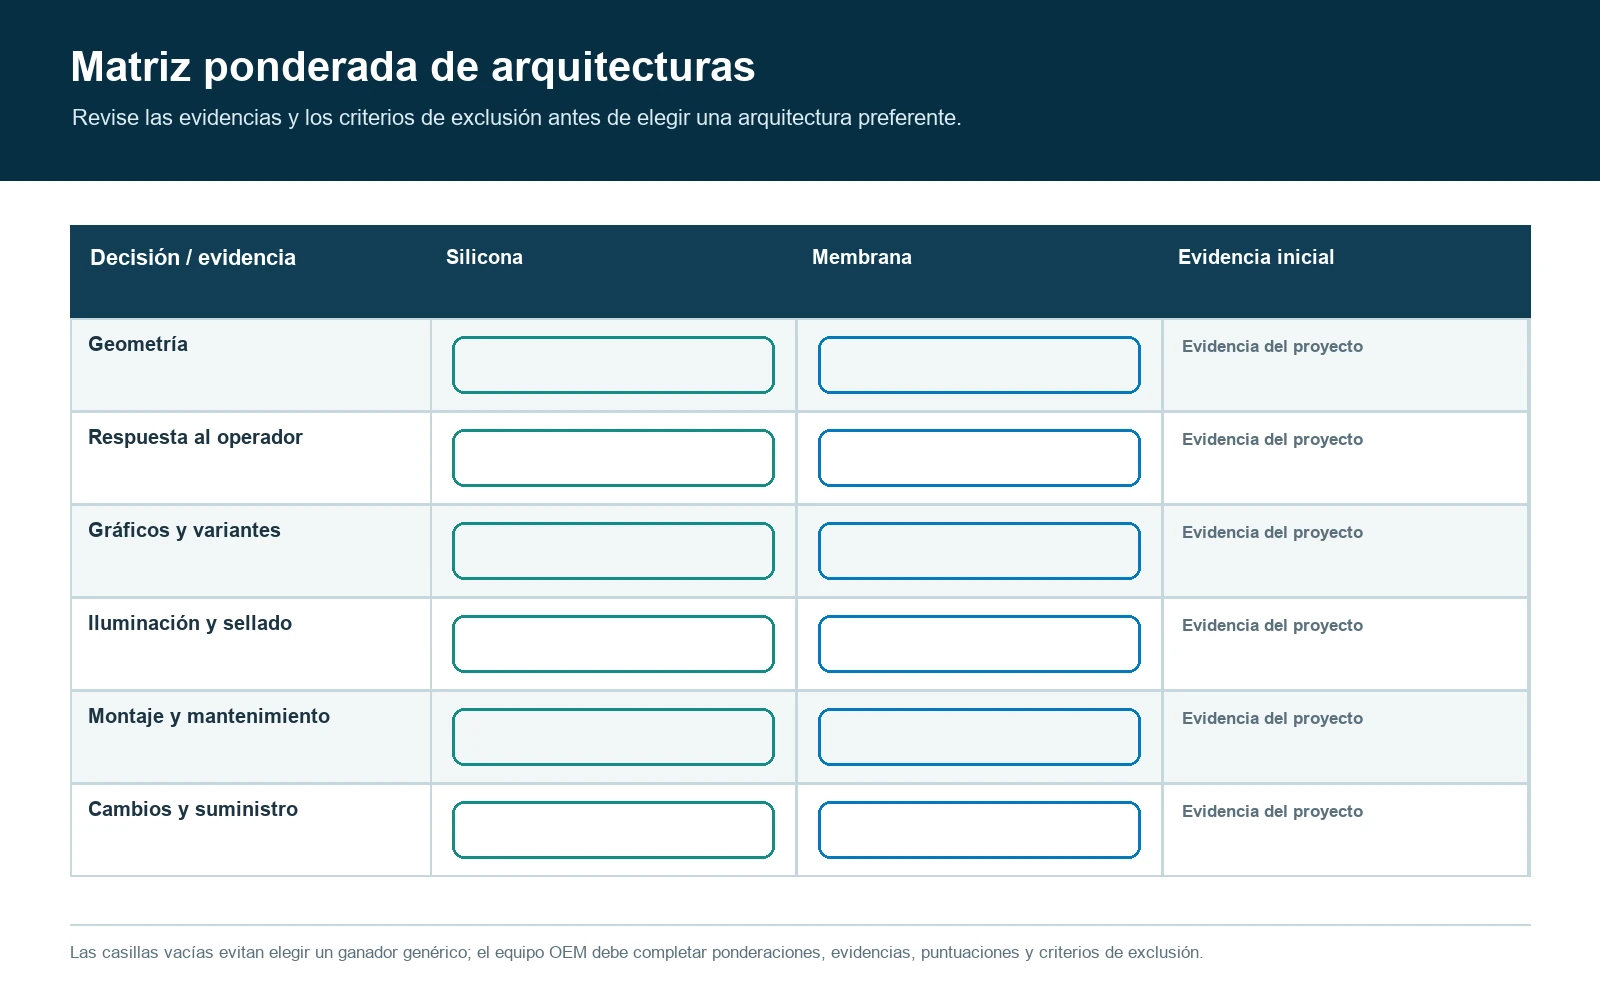This screenshot has height=1000, width=1600.
Task: Select the Silicona input for Respuesta al operador
Action: (x=613, y=458)
